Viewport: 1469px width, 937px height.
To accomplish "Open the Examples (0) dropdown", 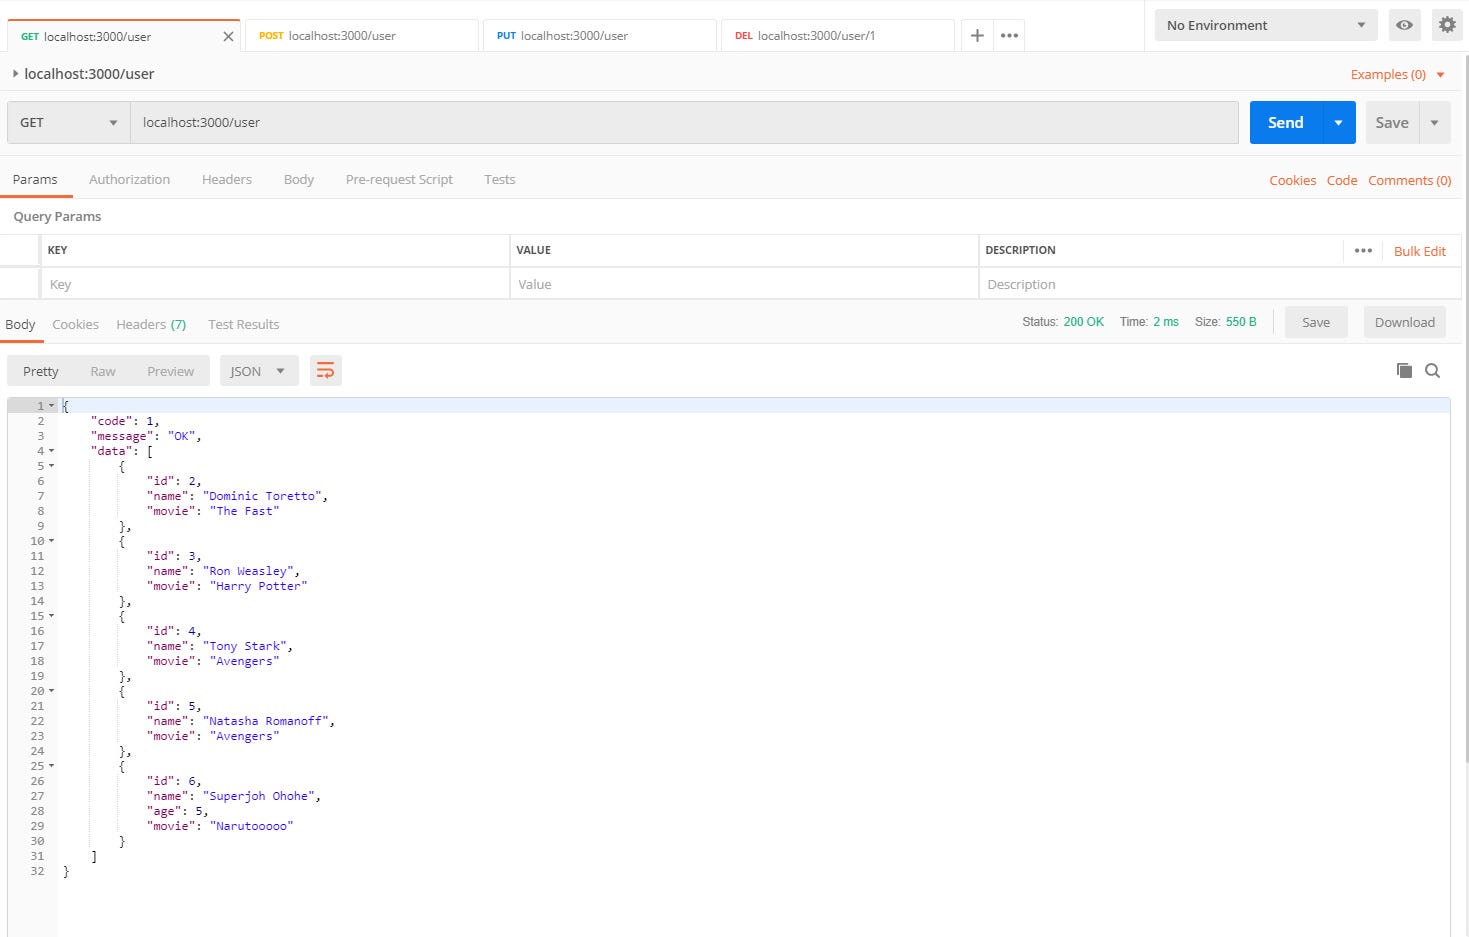I will [x=1397, y=74].
